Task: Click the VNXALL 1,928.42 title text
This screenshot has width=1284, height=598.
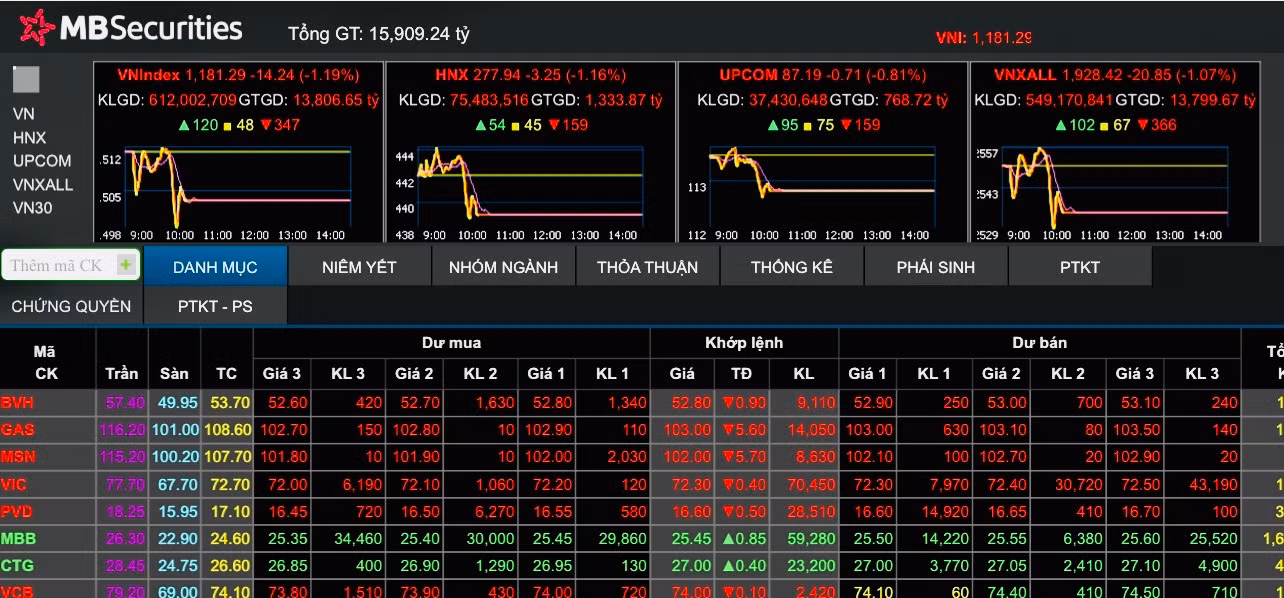Action: (1114, 75)
